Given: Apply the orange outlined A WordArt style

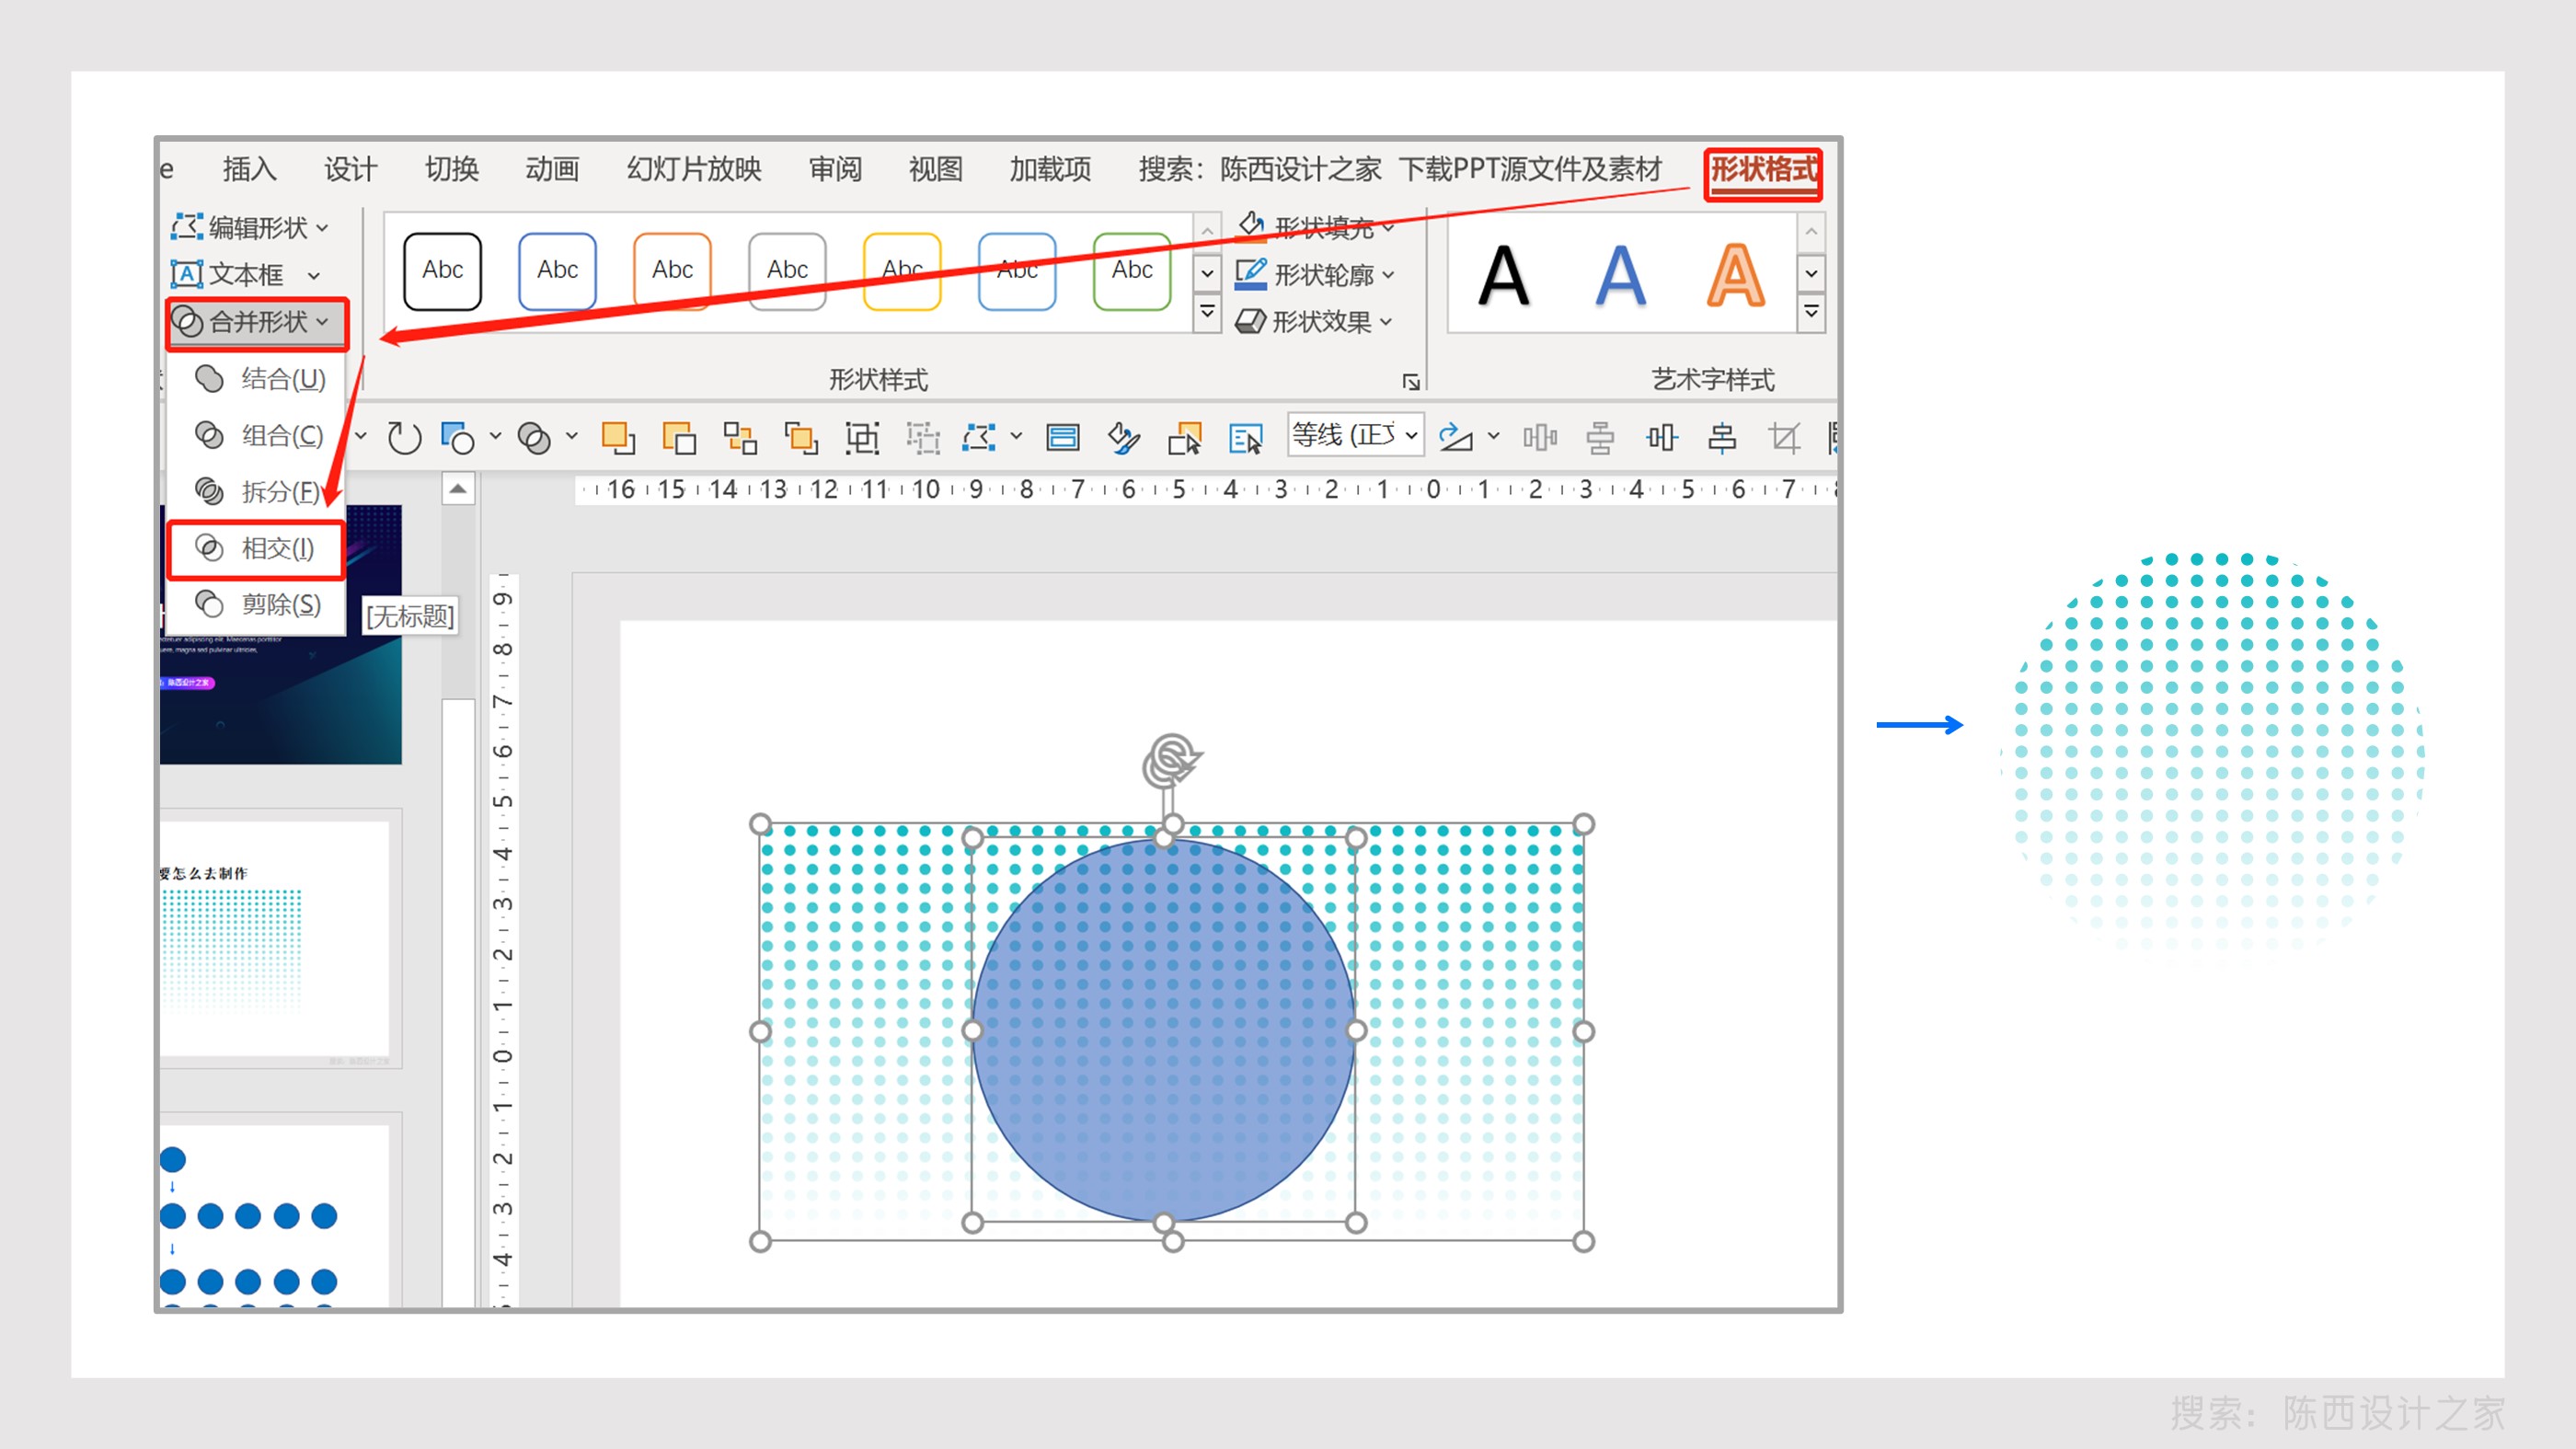Looking at the screenshot, I should pos(1735,276).
